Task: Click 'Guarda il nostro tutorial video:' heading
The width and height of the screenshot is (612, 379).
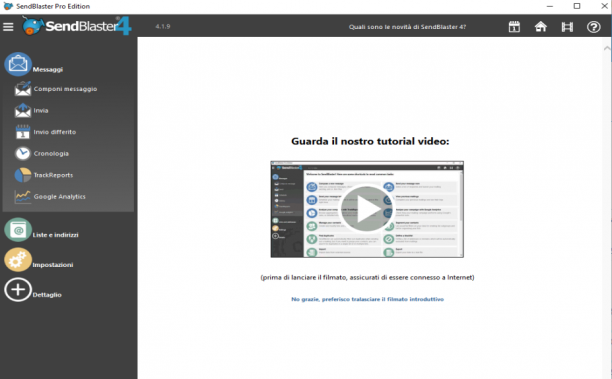Action: (x=370, y=141)
